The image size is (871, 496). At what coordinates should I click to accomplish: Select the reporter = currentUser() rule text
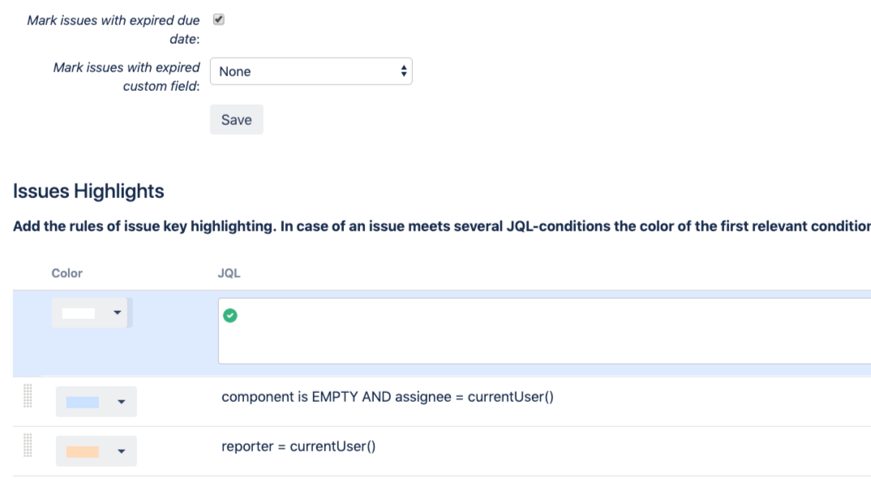click(298, 446)
